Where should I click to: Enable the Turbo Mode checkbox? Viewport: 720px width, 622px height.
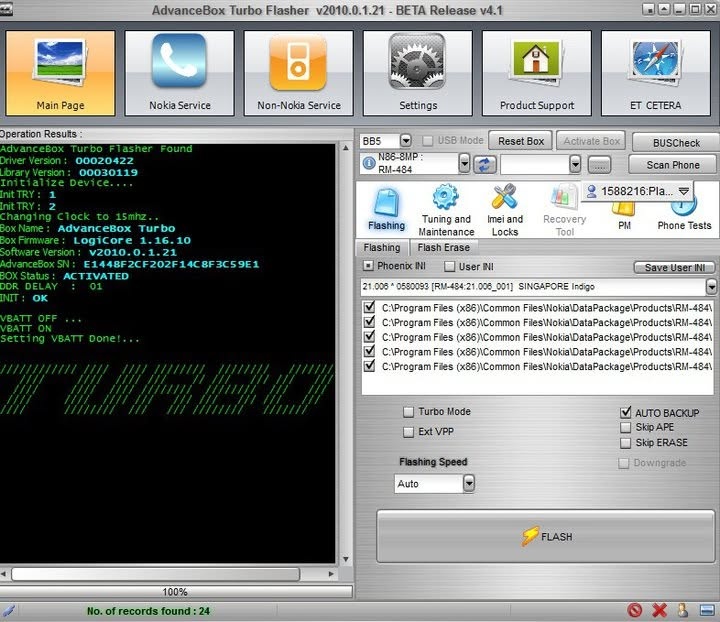click(408, 412)
